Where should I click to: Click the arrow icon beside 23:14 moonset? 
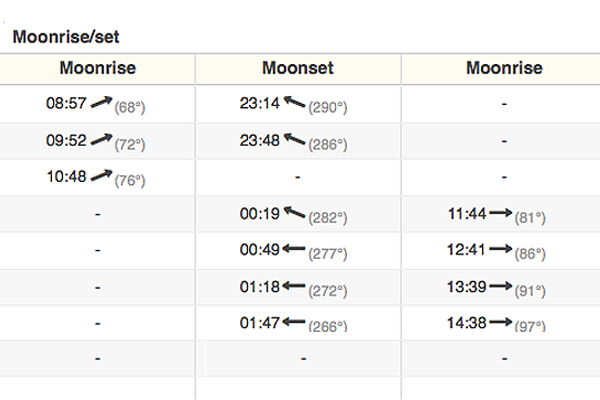coord(294,102)
